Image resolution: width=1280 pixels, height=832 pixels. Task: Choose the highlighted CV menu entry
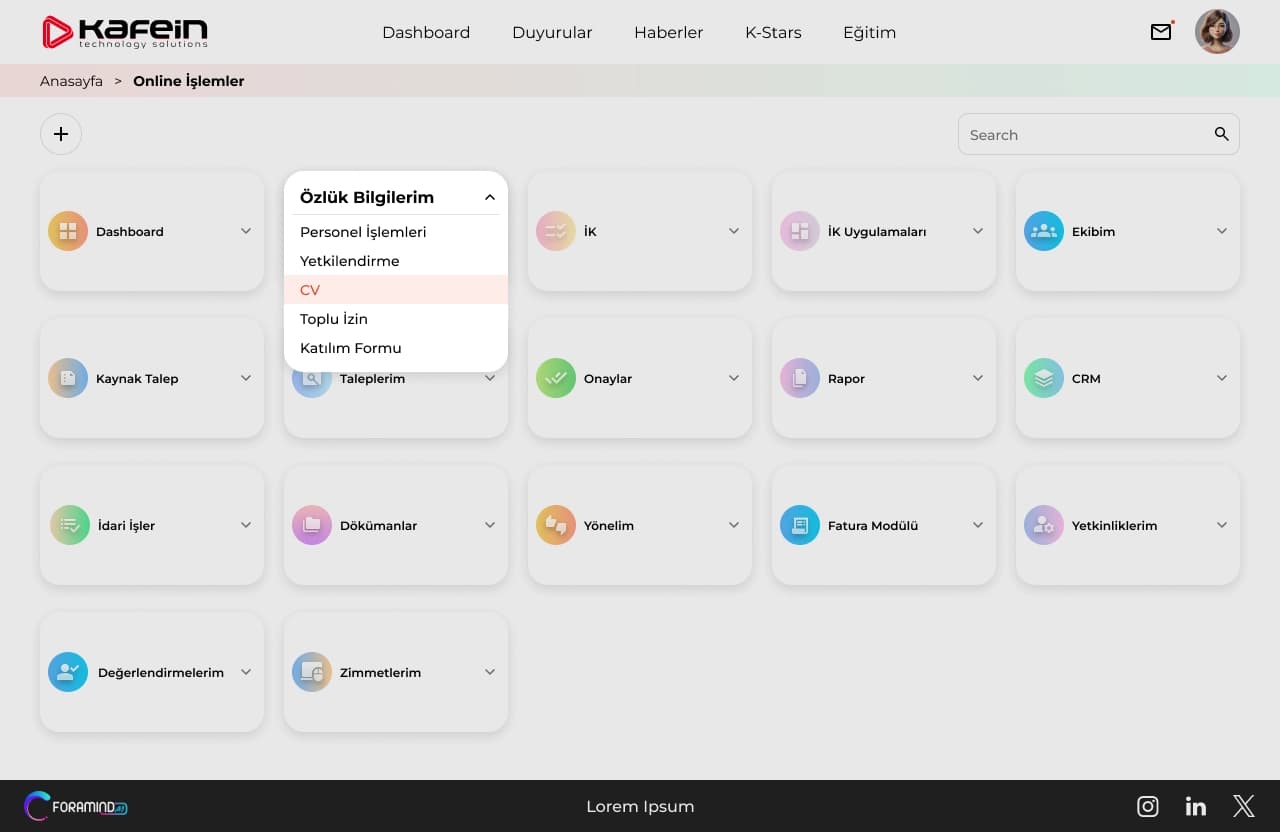pos(396,290)
